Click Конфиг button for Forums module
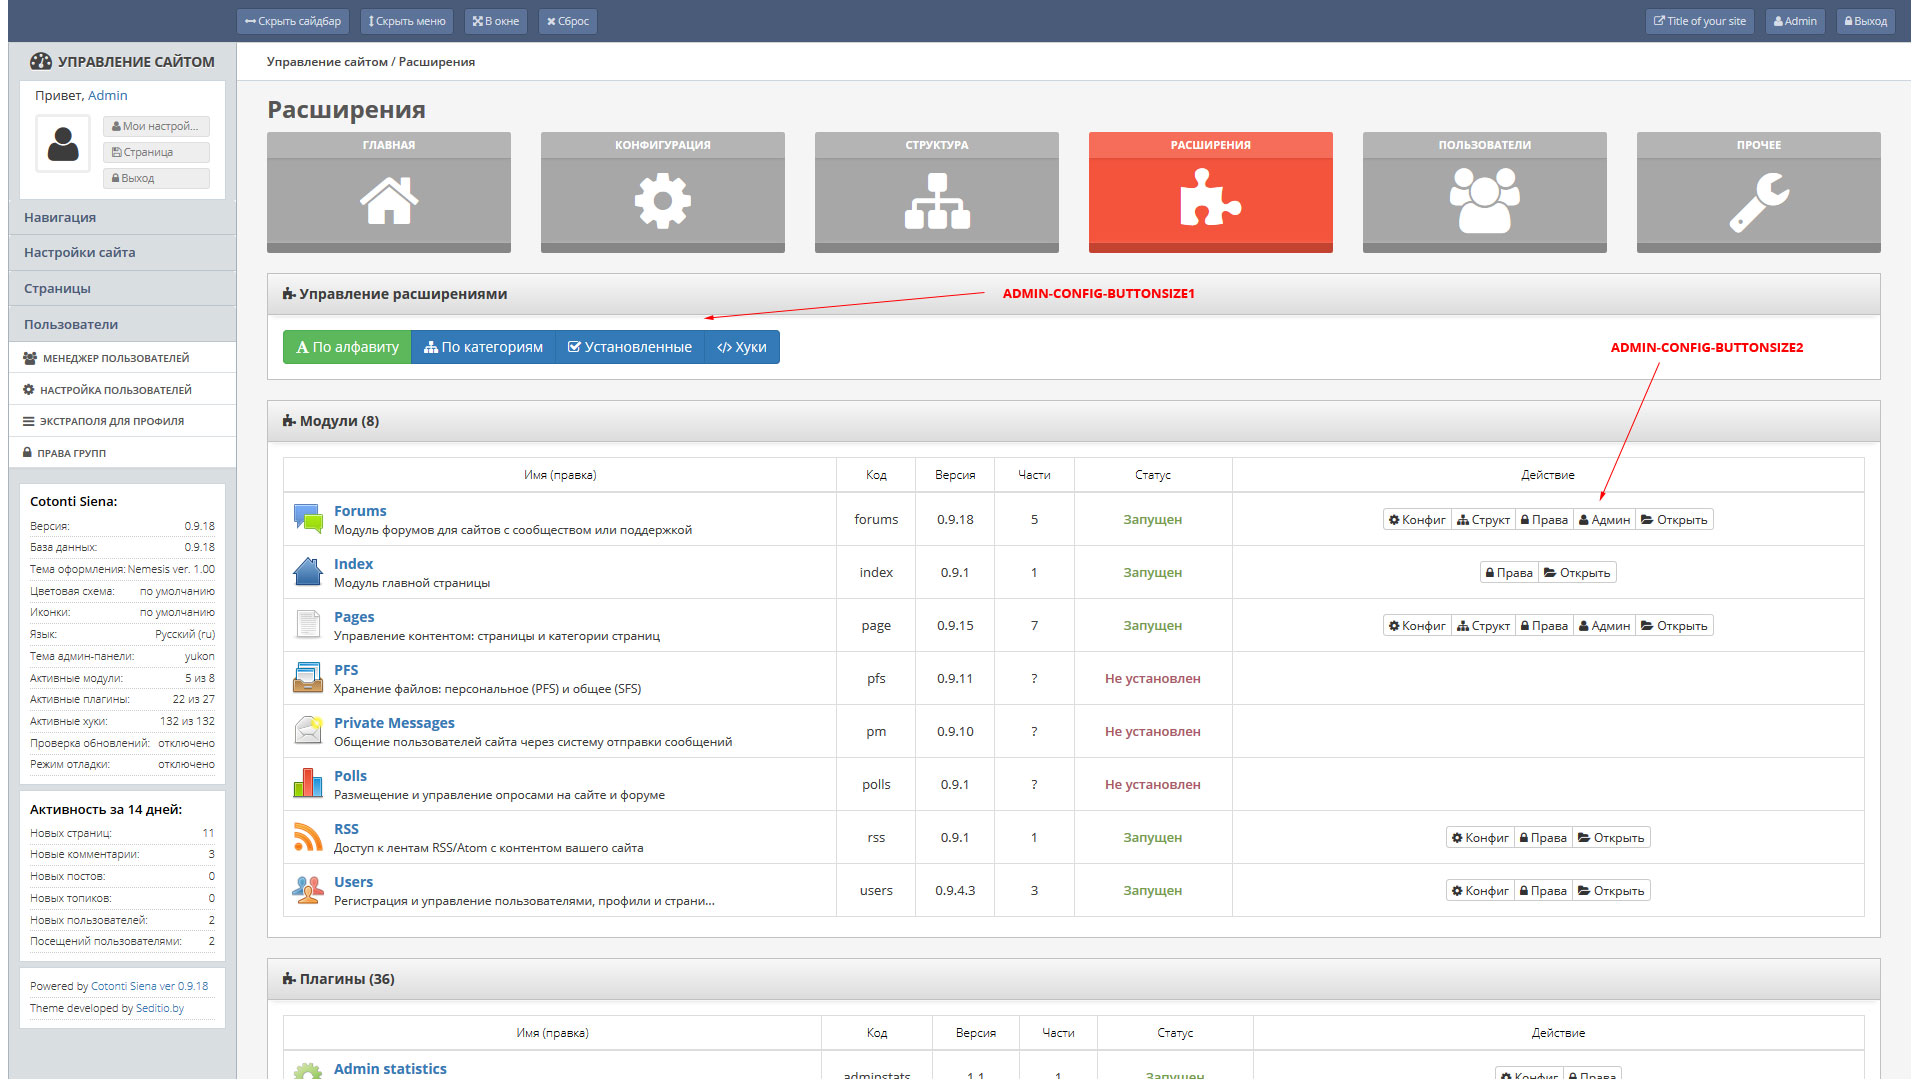This screenshot has width=1920, height=1080. click(x=1417, y=519)
